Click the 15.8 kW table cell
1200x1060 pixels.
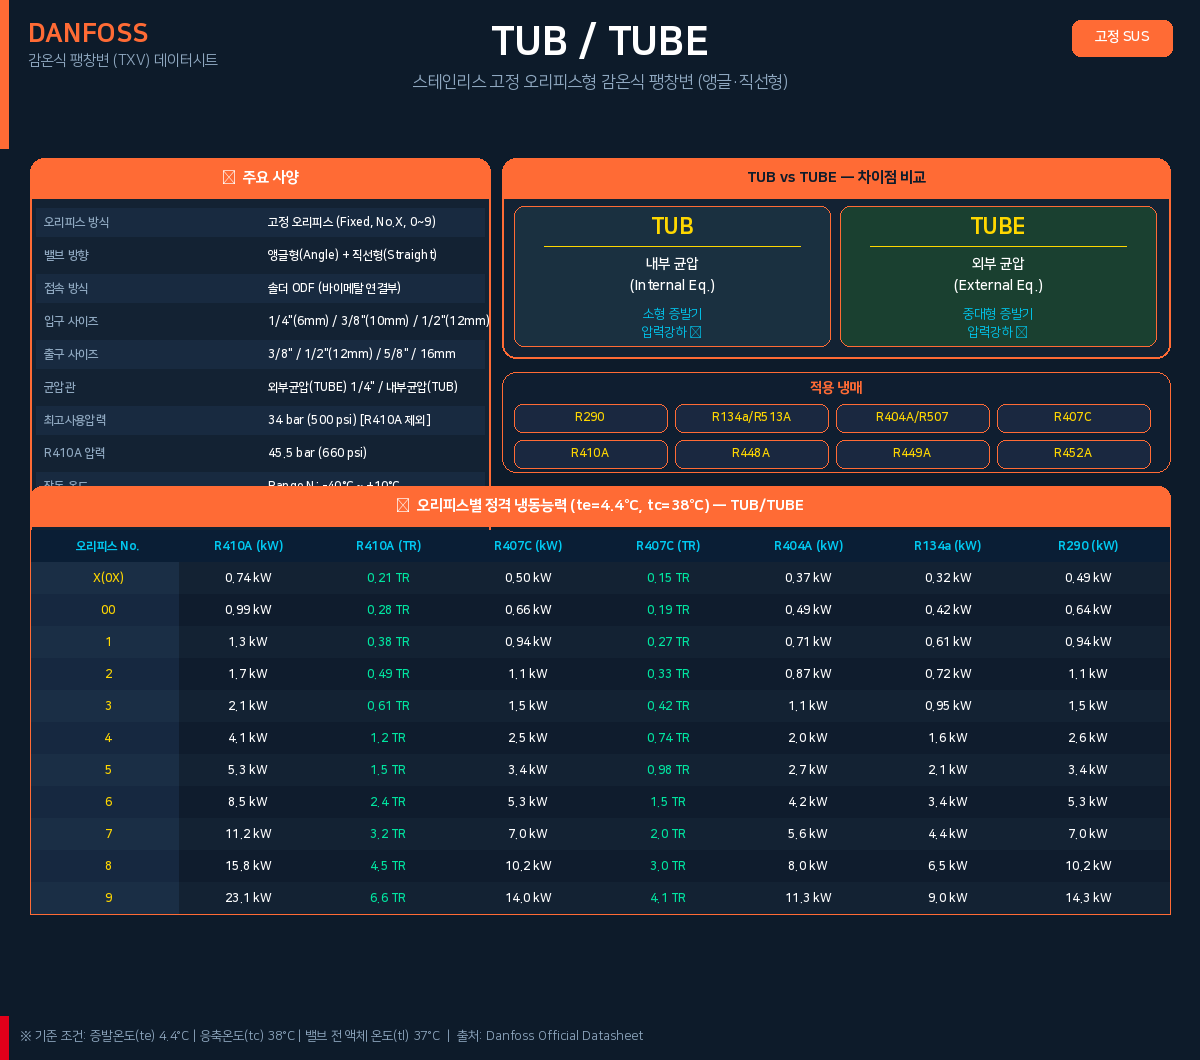click(x=249, y=866)
